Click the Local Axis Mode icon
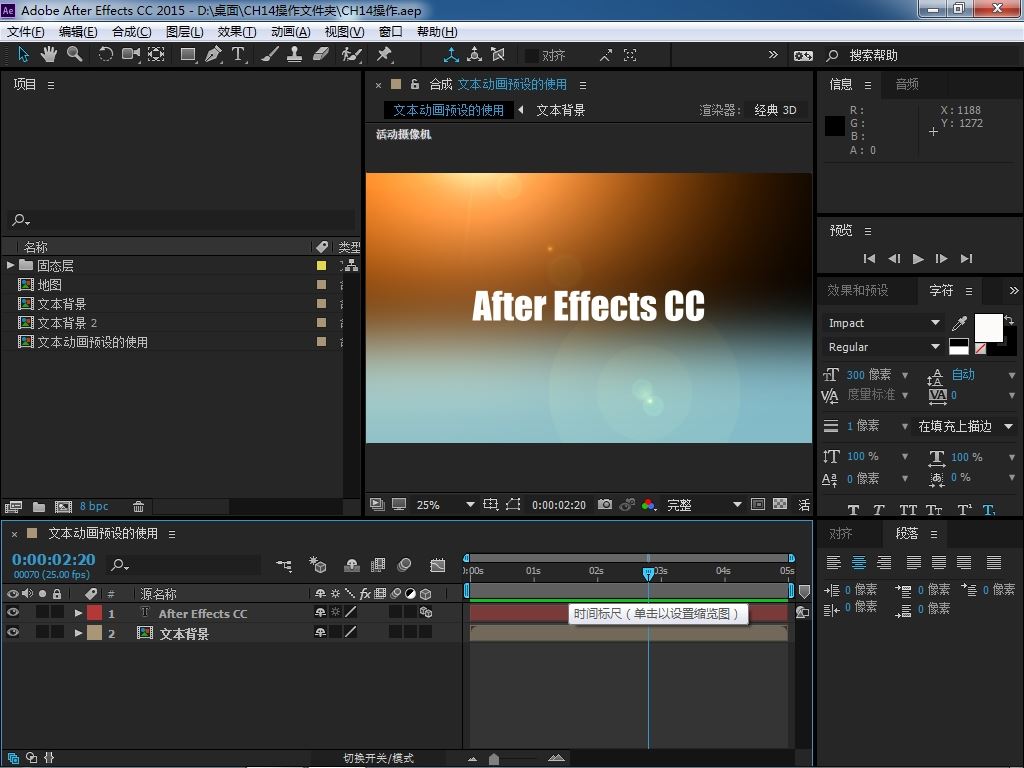 pos(451,55)
